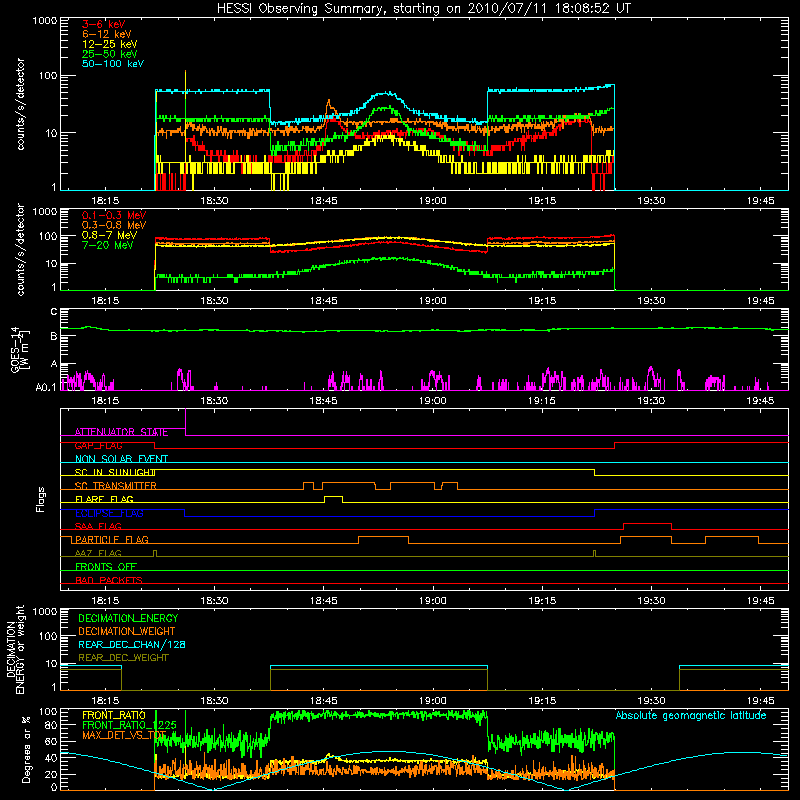Click the 0.3-0.8 MeV legend label

(x=113, y=225)
